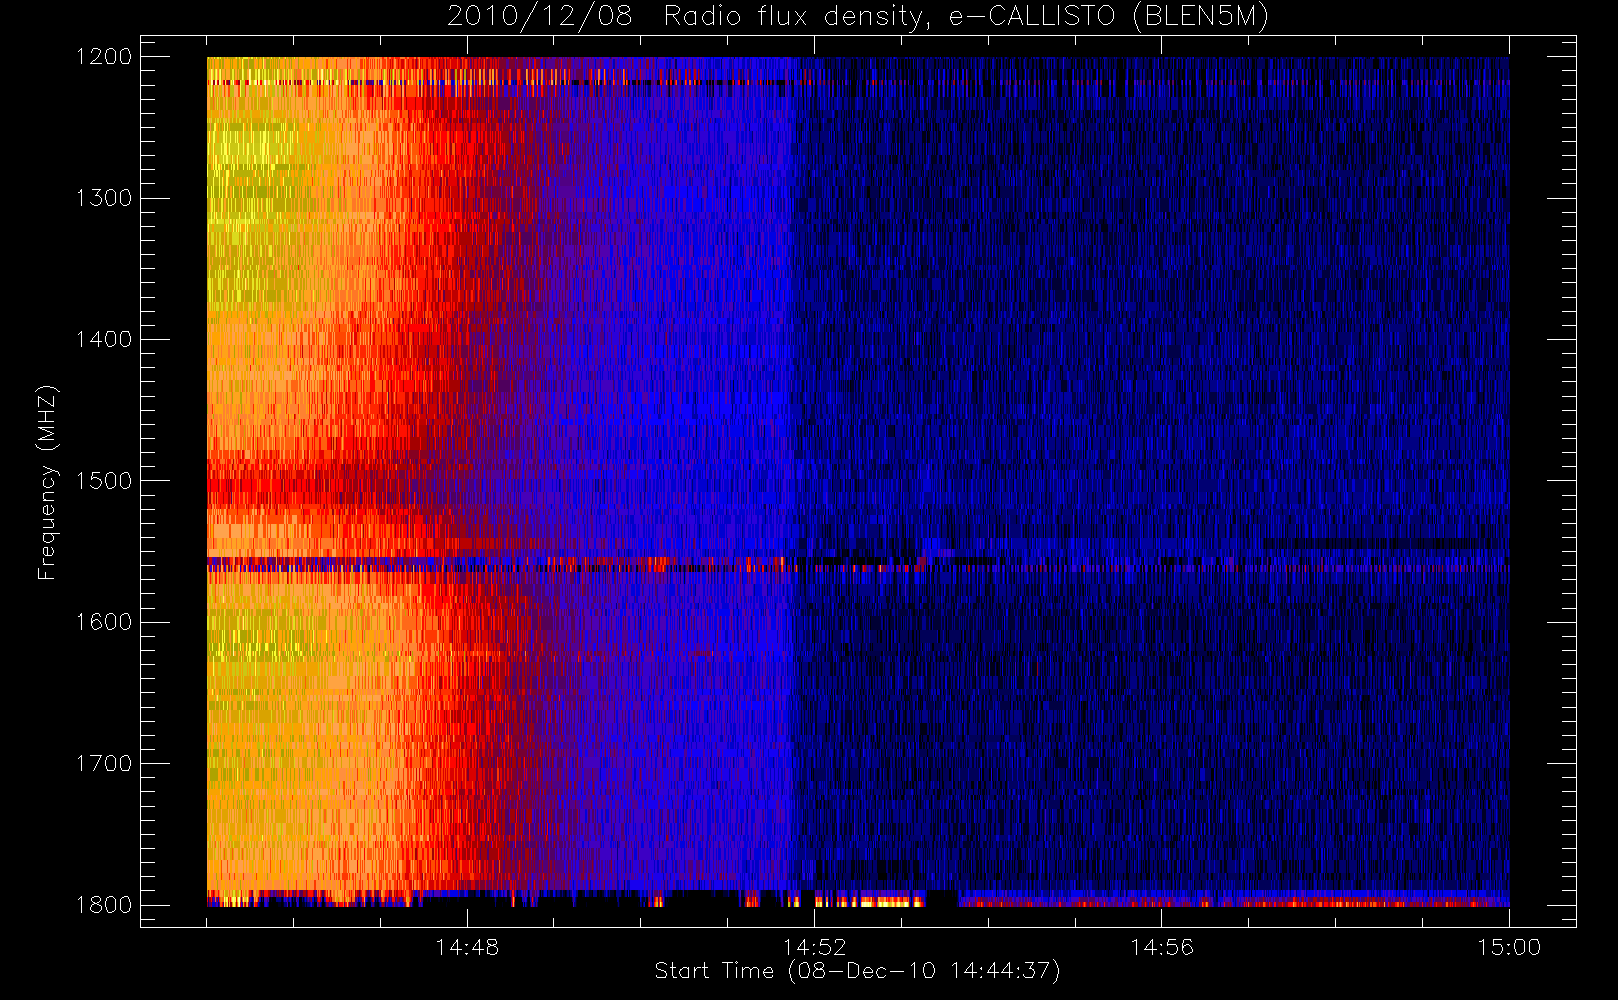1618x1000 pixels.
Task: Click the 1600 frequency tick label
Action: pos(104,622)
